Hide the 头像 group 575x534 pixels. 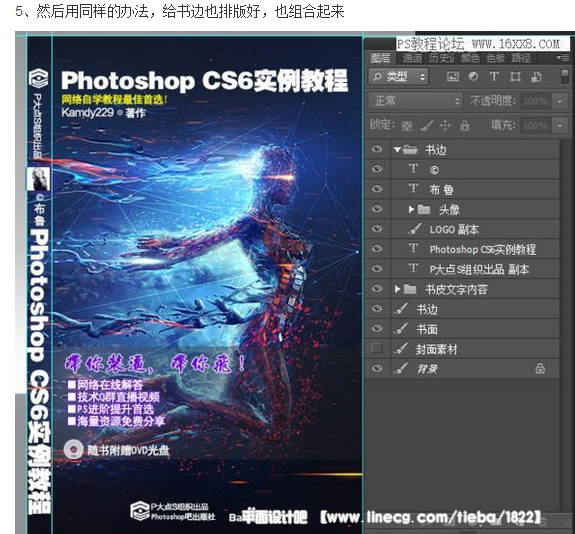pyautogui.click(x=377, y=208)
